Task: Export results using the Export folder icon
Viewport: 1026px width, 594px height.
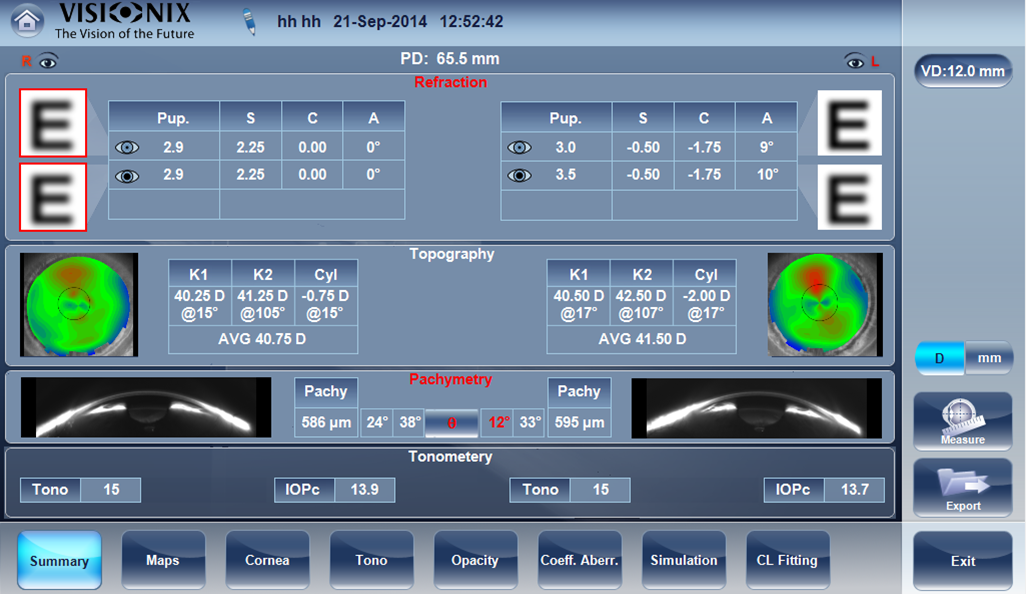Action: click(961, 490)
